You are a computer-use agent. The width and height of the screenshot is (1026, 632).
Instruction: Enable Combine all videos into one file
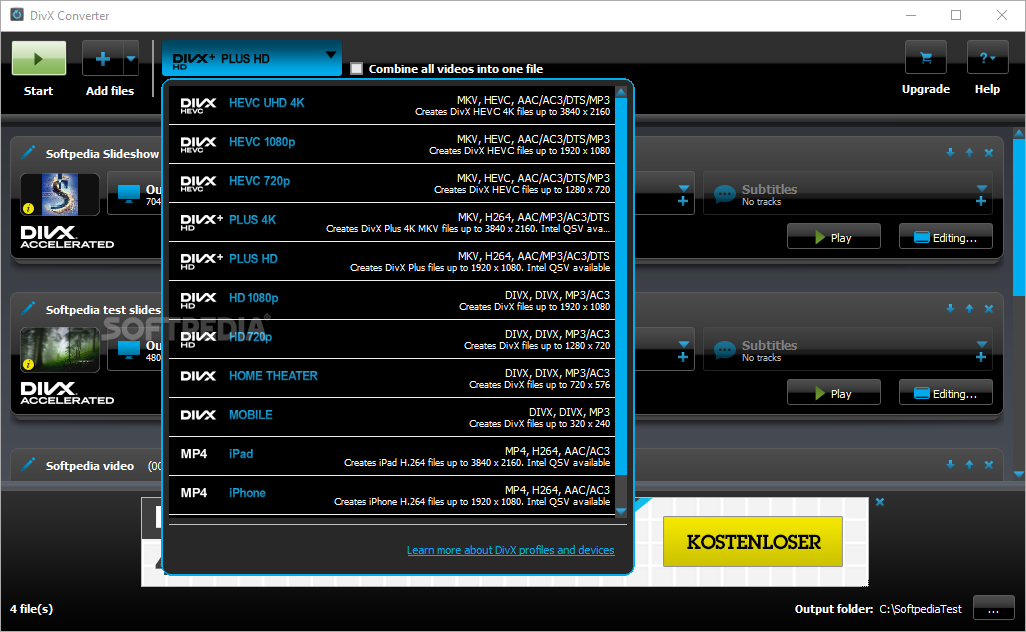357,69
